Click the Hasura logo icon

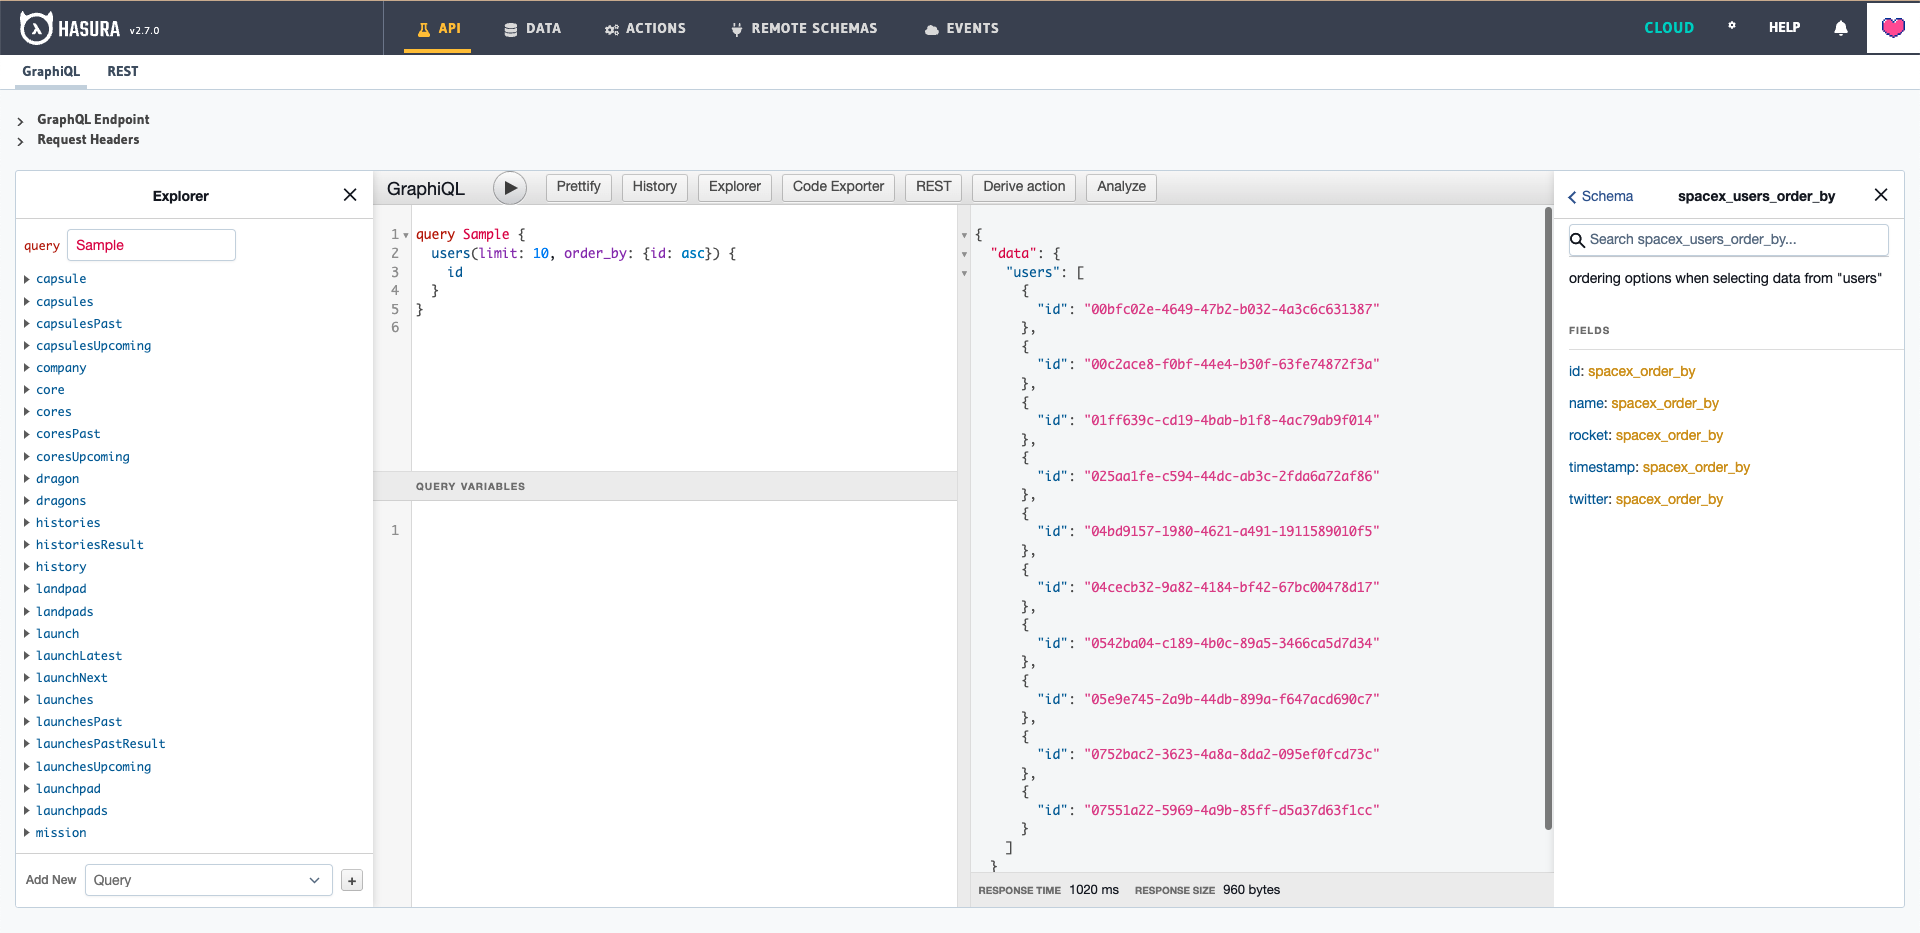[x=36, y=28]
